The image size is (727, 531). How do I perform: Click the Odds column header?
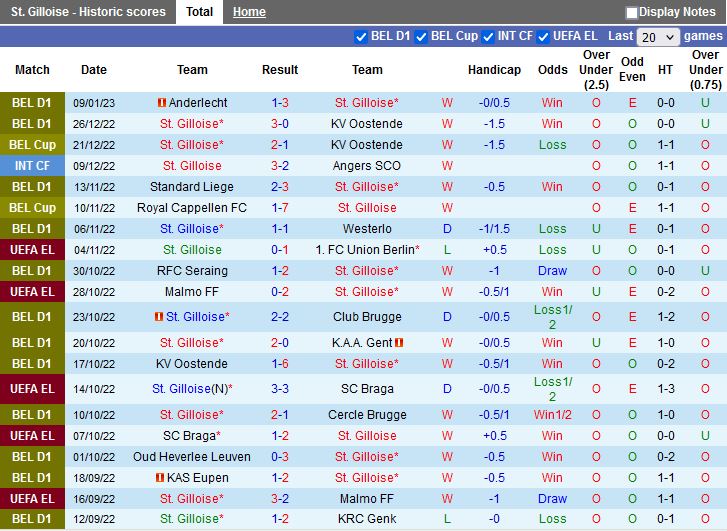point(553,70)
